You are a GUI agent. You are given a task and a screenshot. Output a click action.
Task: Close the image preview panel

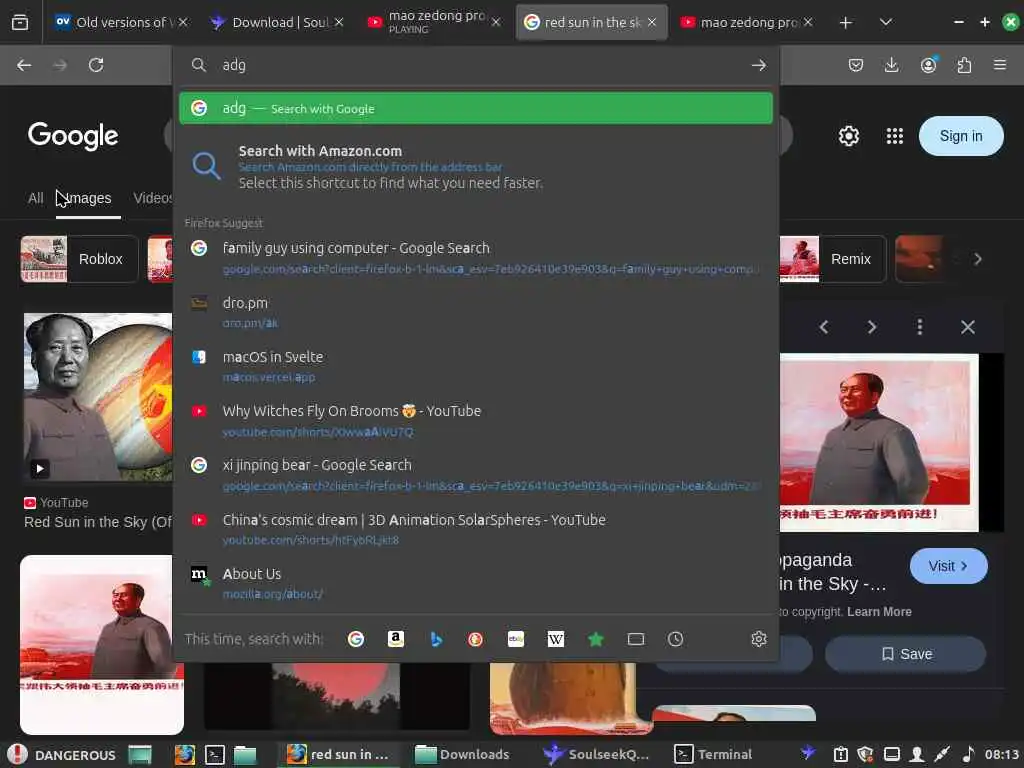click(x=968, y=327)
